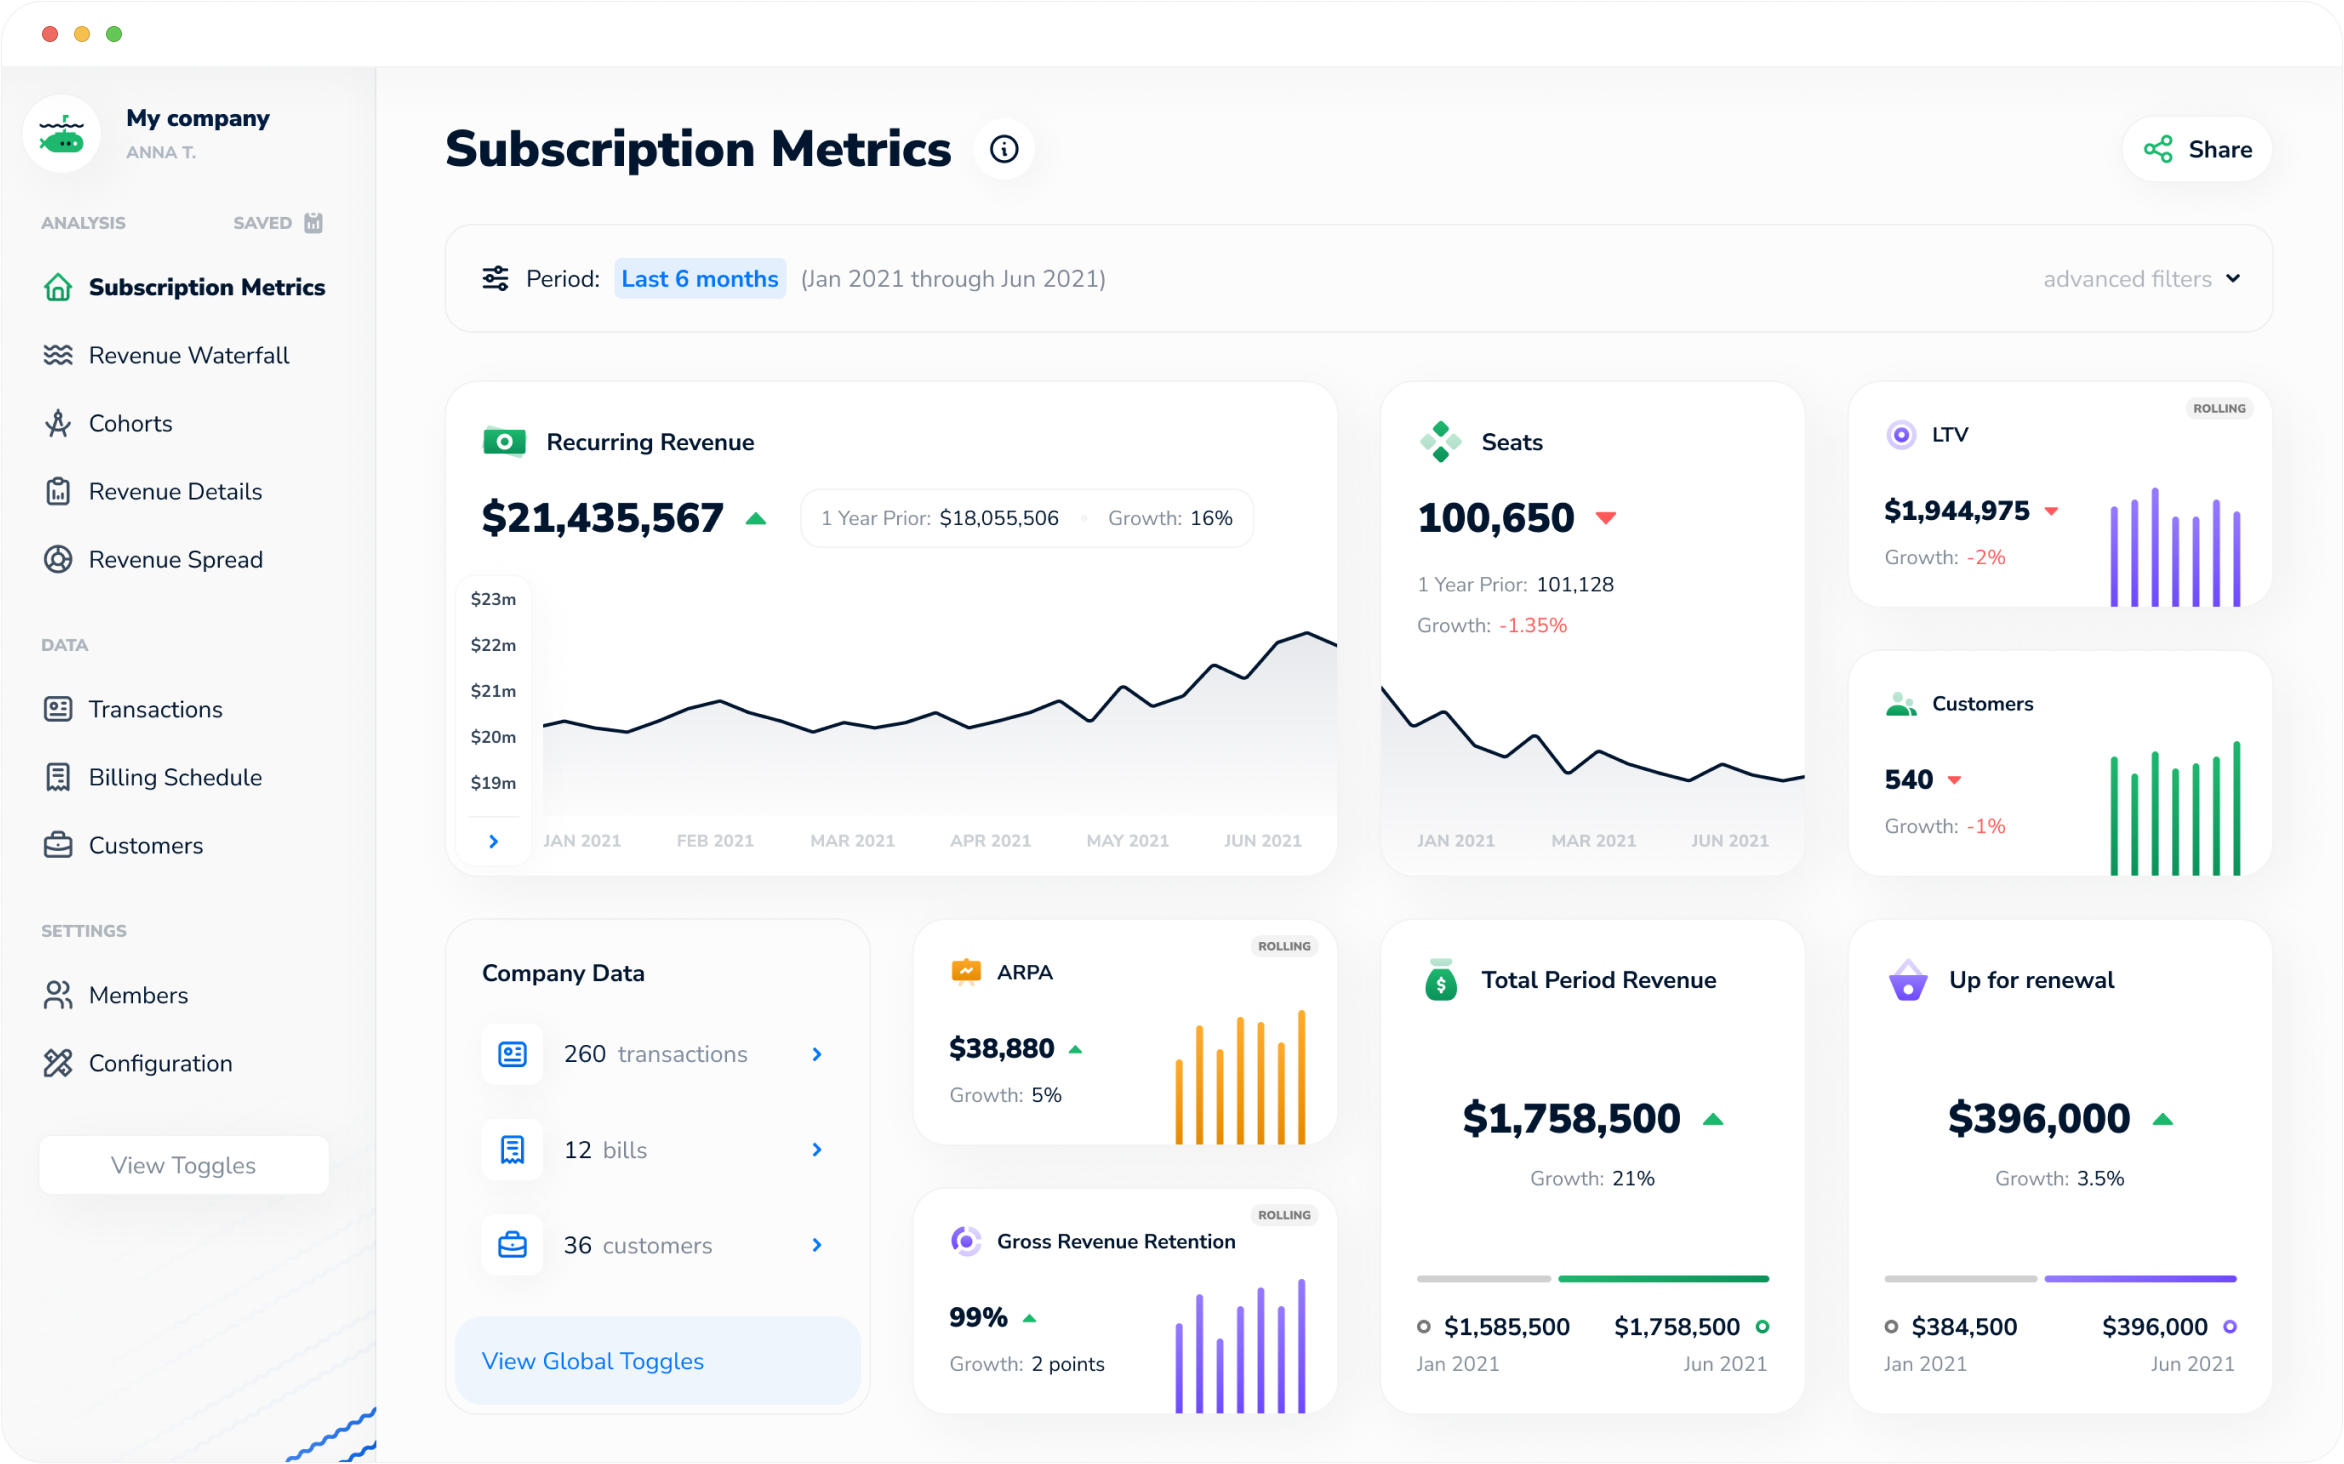Screen dimensions: 2344x1464
Task: Click the filter icon beside Period
Action: pyautogui.click(x=494, y=278)
